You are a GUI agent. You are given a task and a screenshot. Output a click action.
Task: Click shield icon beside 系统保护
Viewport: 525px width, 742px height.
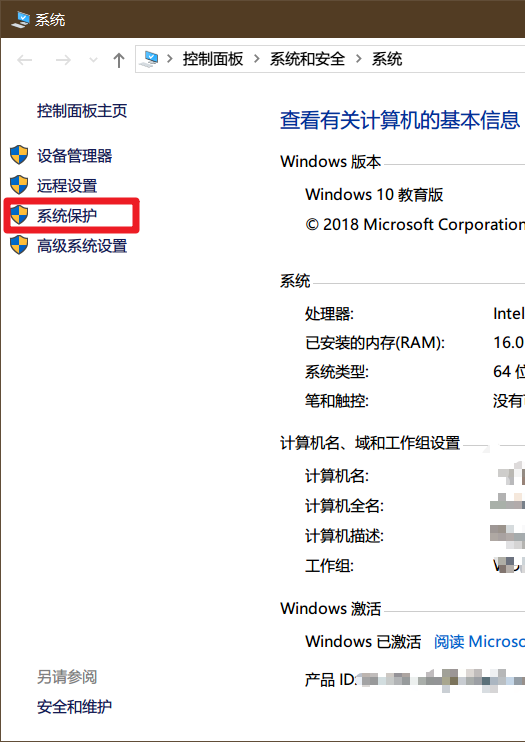click(19, 215)
